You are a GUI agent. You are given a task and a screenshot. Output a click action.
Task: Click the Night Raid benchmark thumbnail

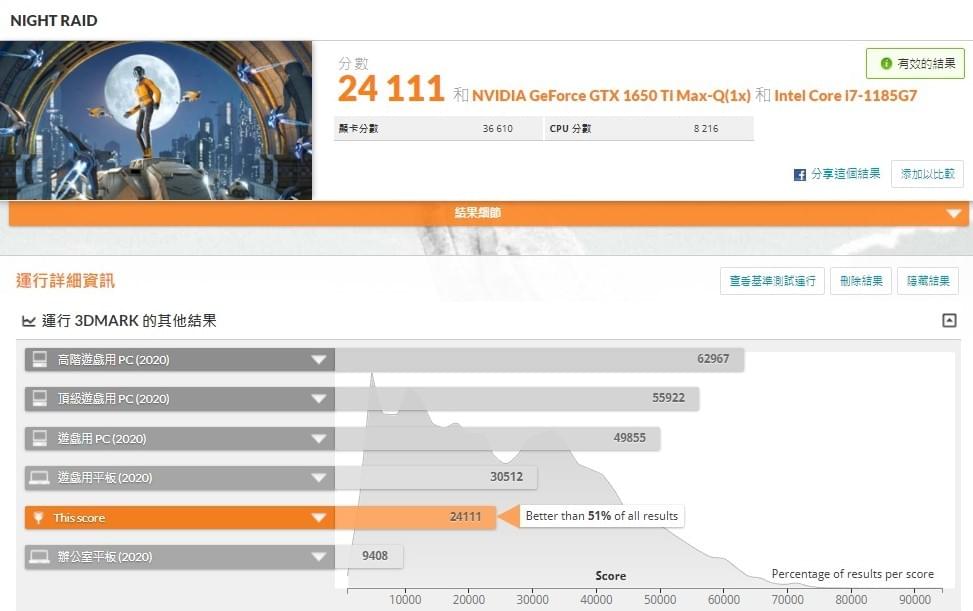156,120
